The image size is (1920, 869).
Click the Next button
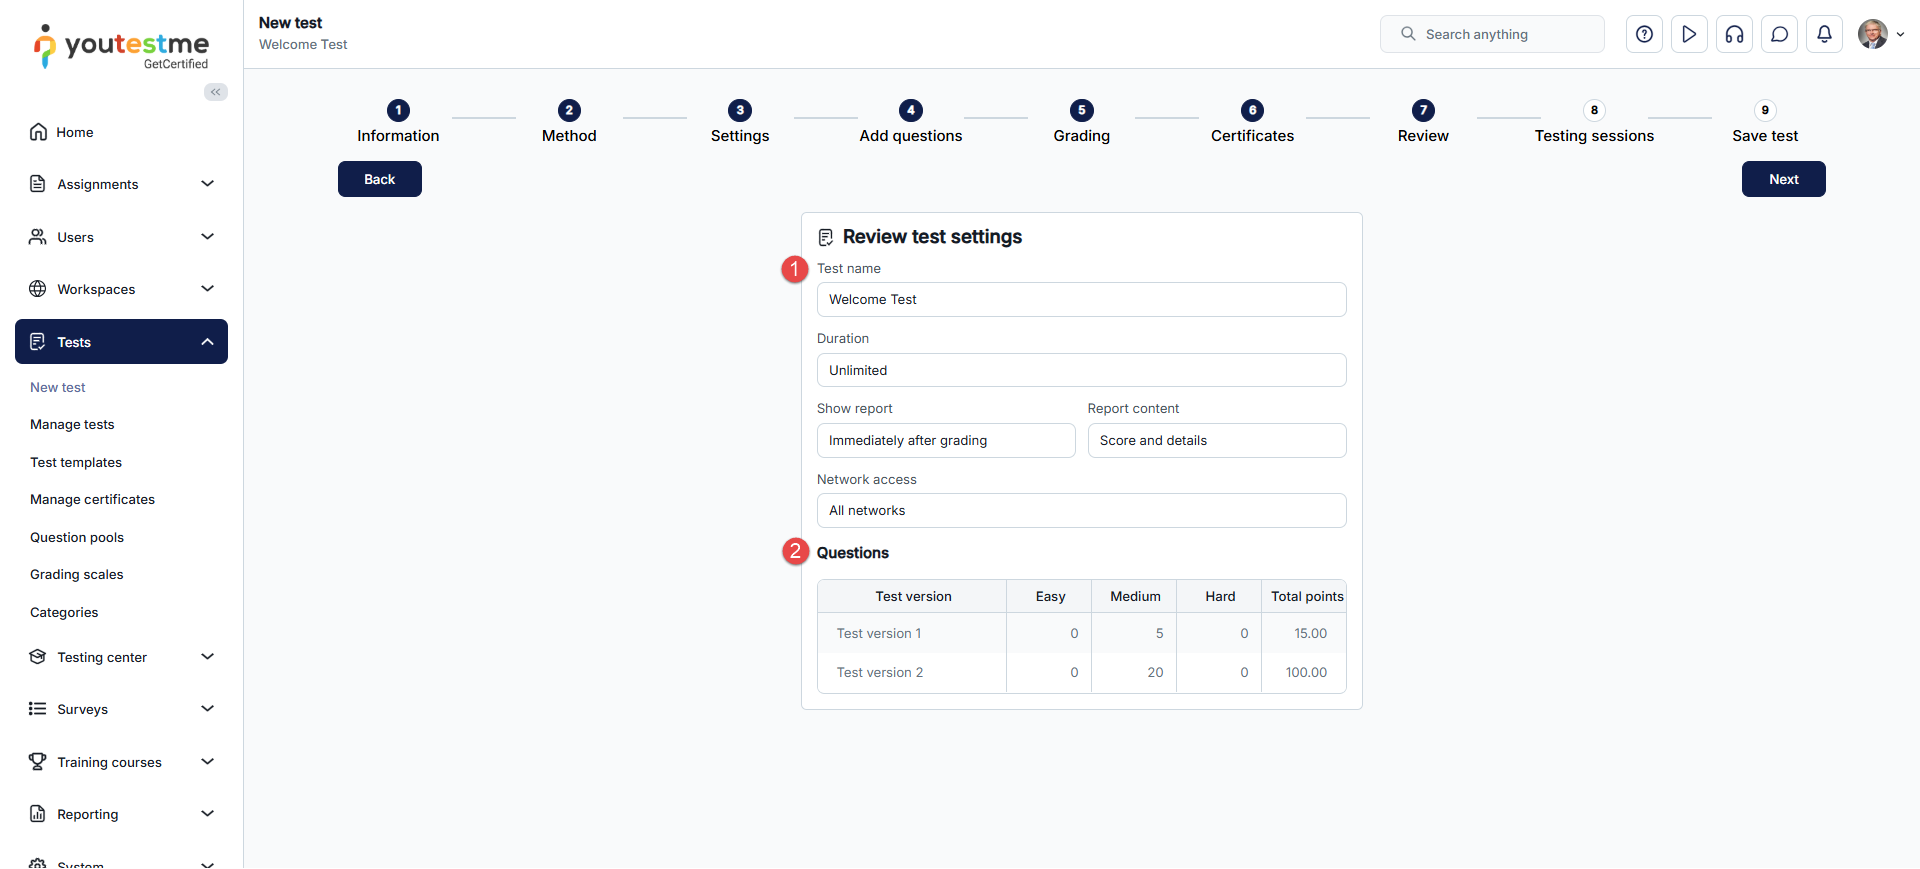pos(1783,179)
